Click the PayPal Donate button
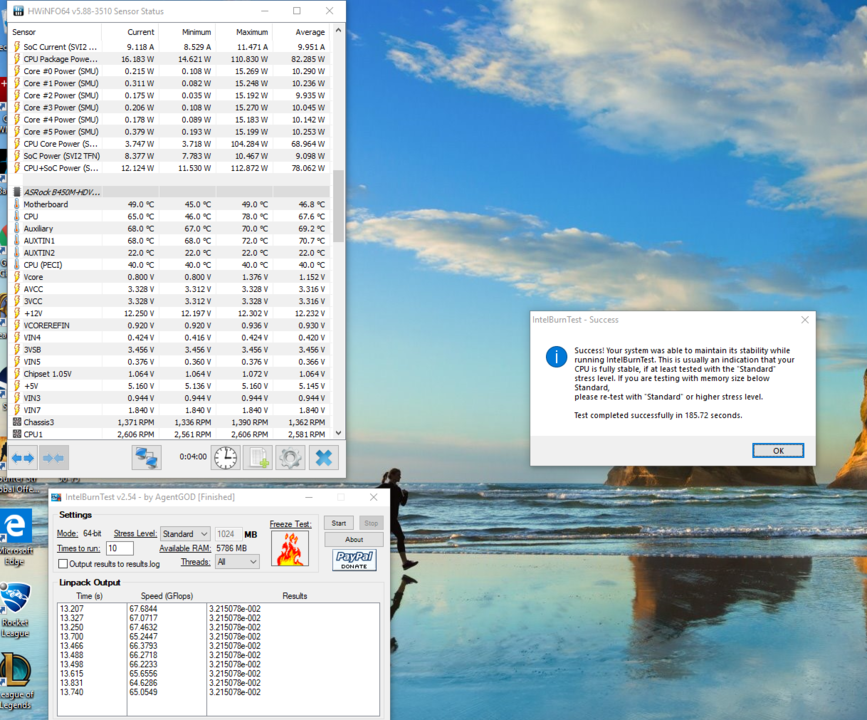 pos(354,560)
